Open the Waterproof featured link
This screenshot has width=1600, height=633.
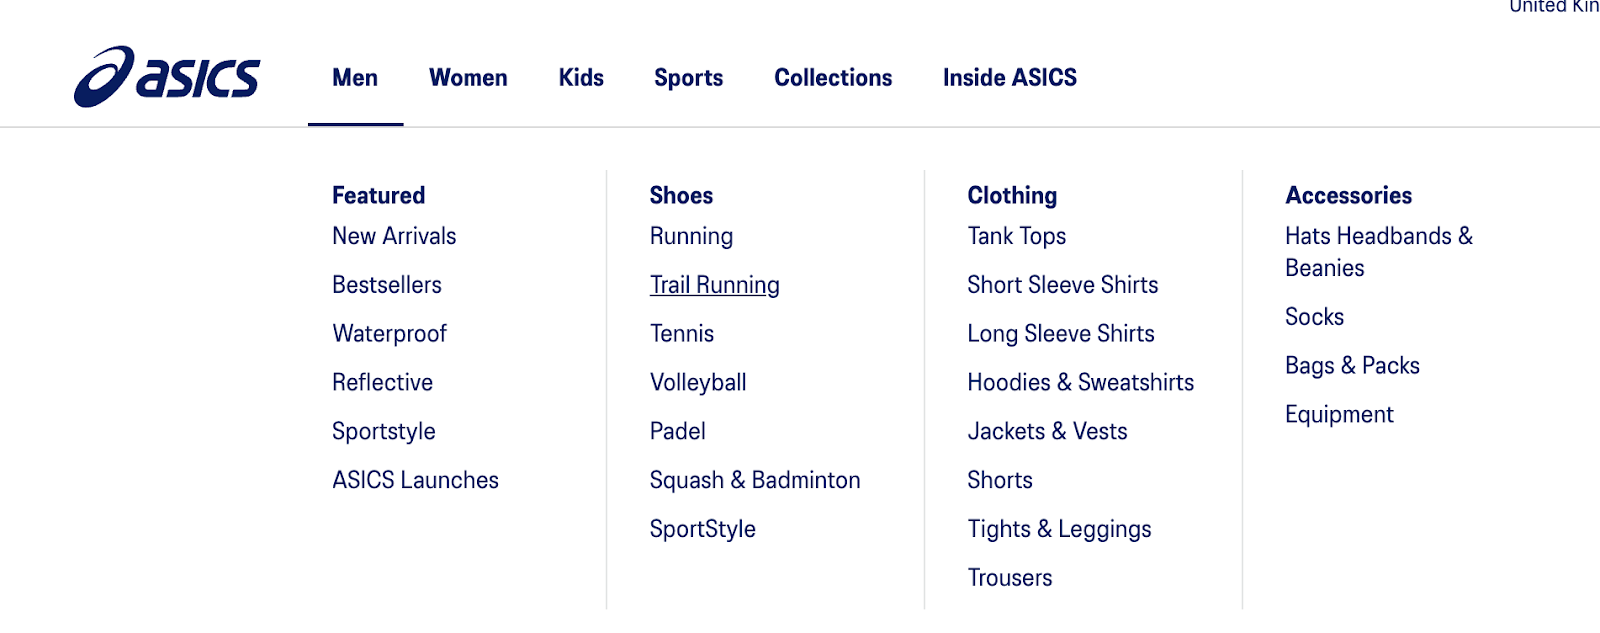[x=389, y=334]
